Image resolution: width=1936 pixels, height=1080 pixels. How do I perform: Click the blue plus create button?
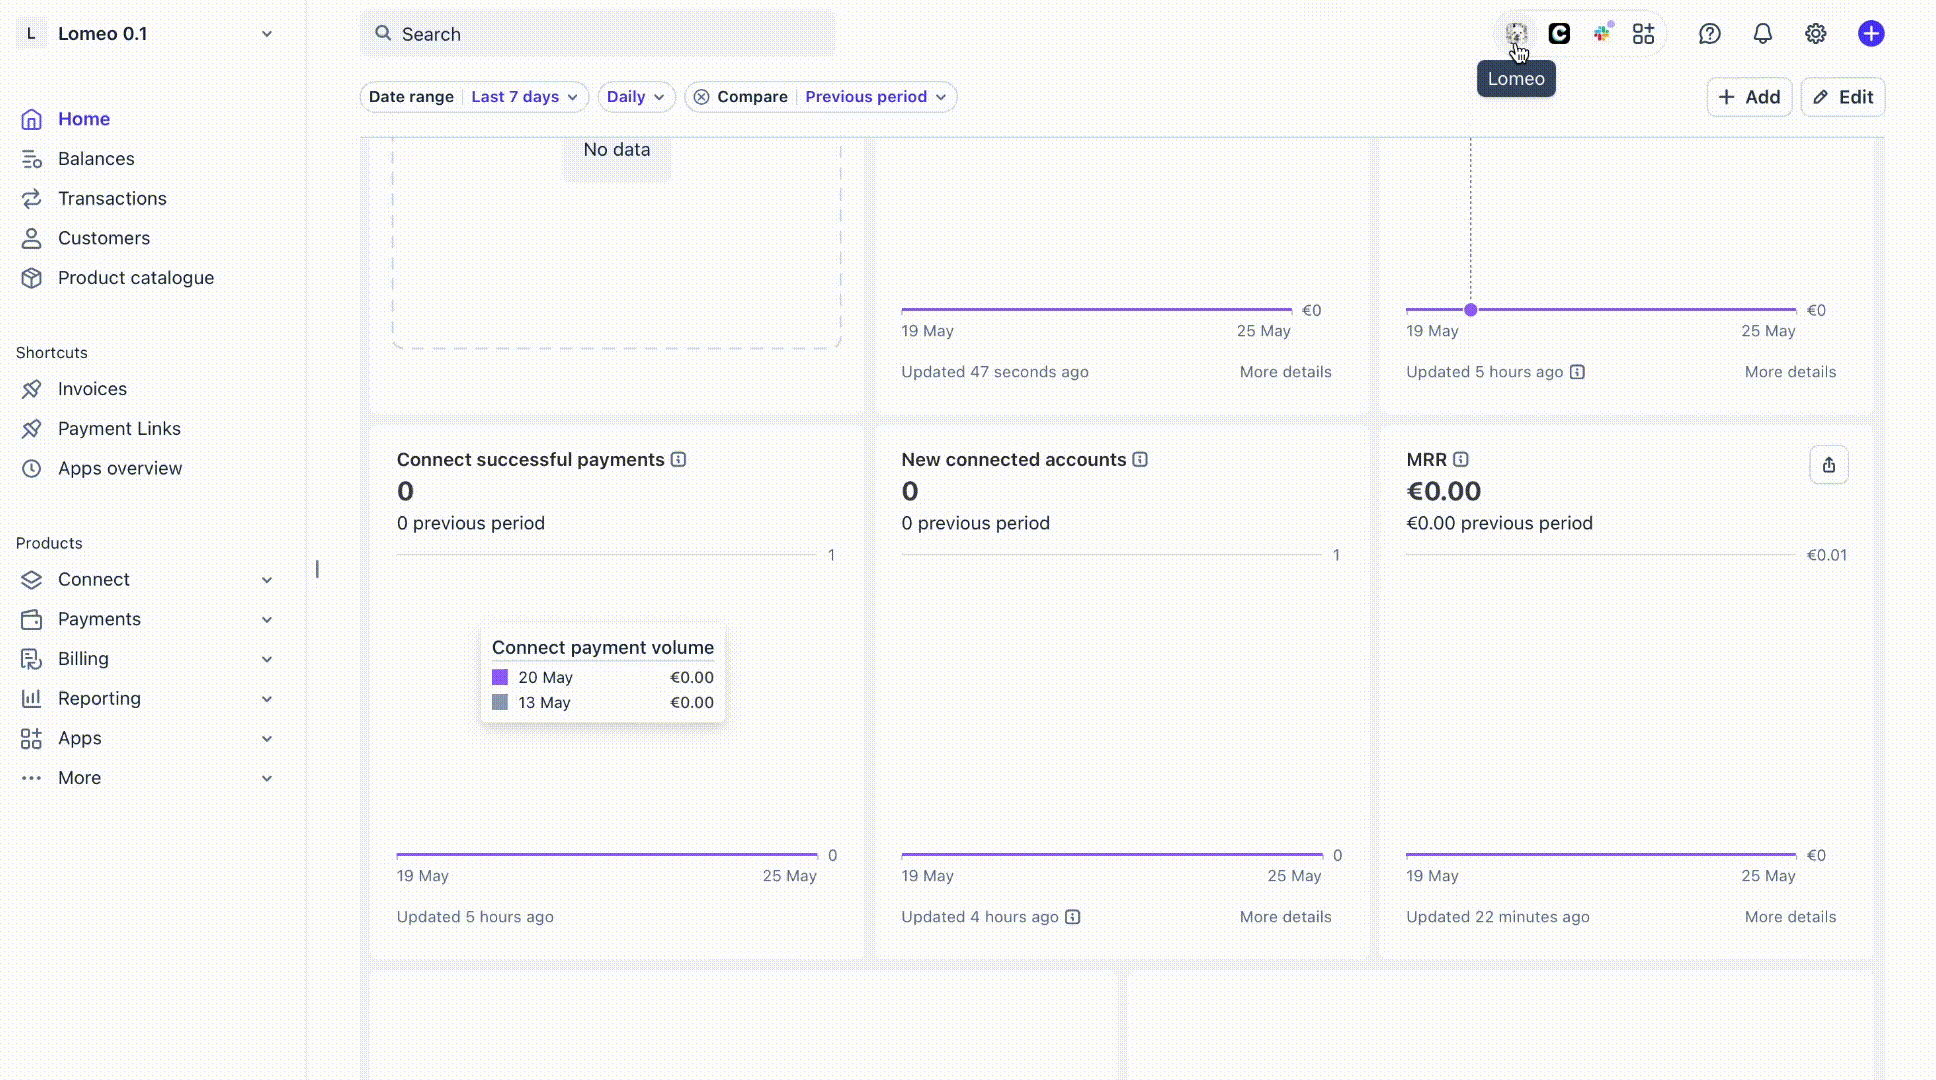1871,34
